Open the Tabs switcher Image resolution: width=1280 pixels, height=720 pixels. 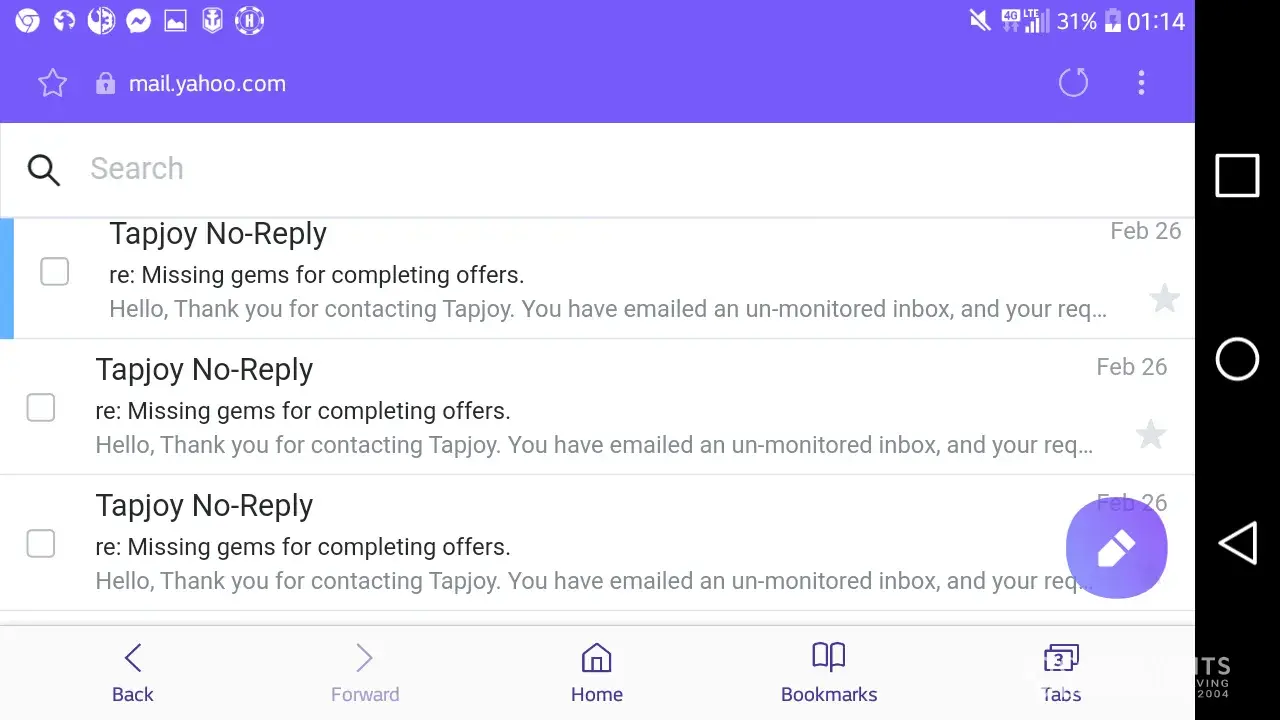[x=1061, y=673]
